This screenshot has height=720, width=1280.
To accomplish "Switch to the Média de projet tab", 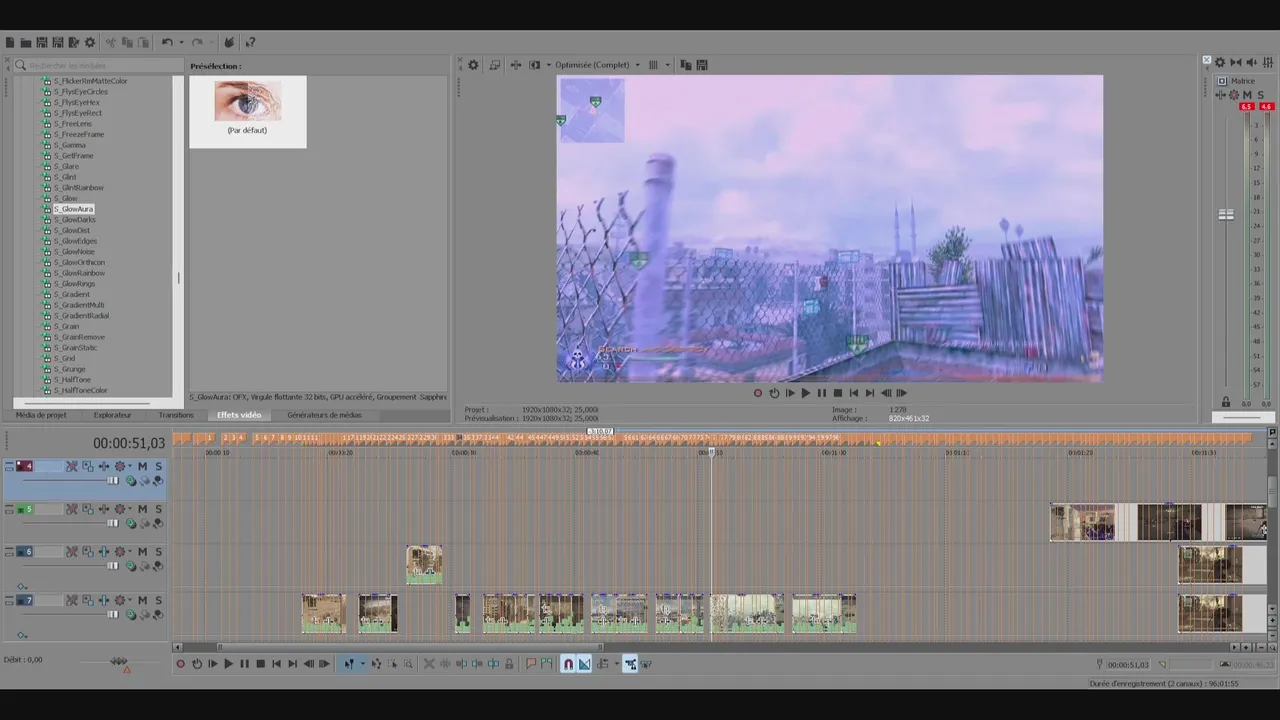I will pos(41,415).
